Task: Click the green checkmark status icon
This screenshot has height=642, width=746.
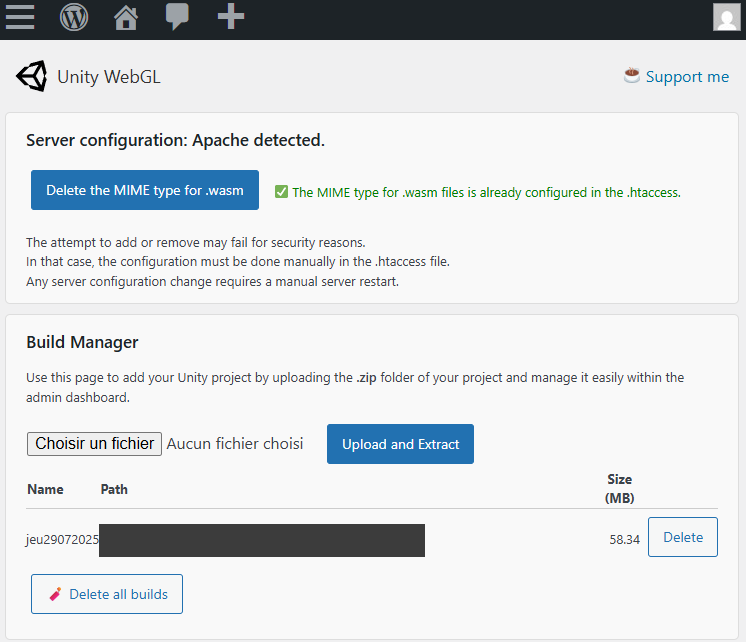Action: [281, 192]
